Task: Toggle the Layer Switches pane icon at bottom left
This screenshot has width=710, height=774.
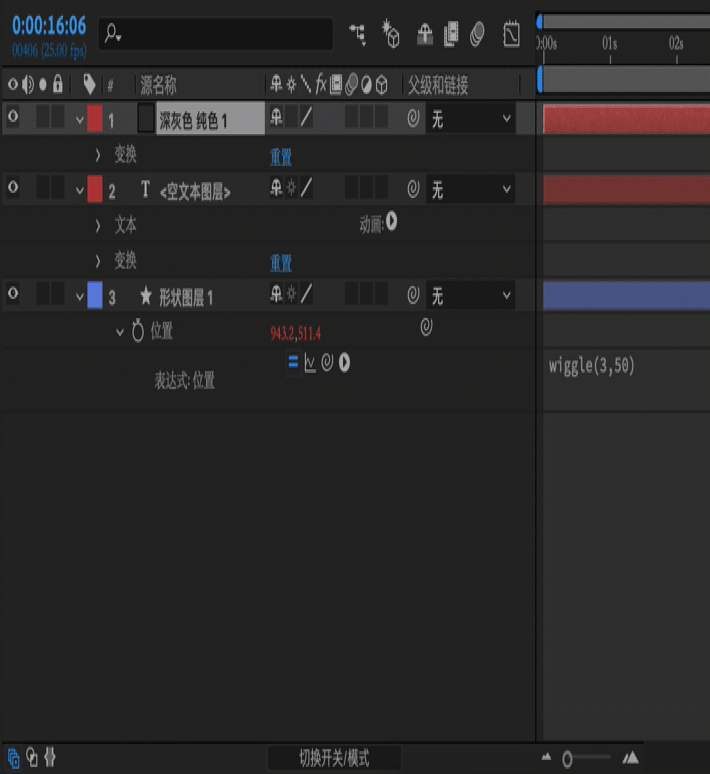Action: pyautogui.click(x=13, y=758)
